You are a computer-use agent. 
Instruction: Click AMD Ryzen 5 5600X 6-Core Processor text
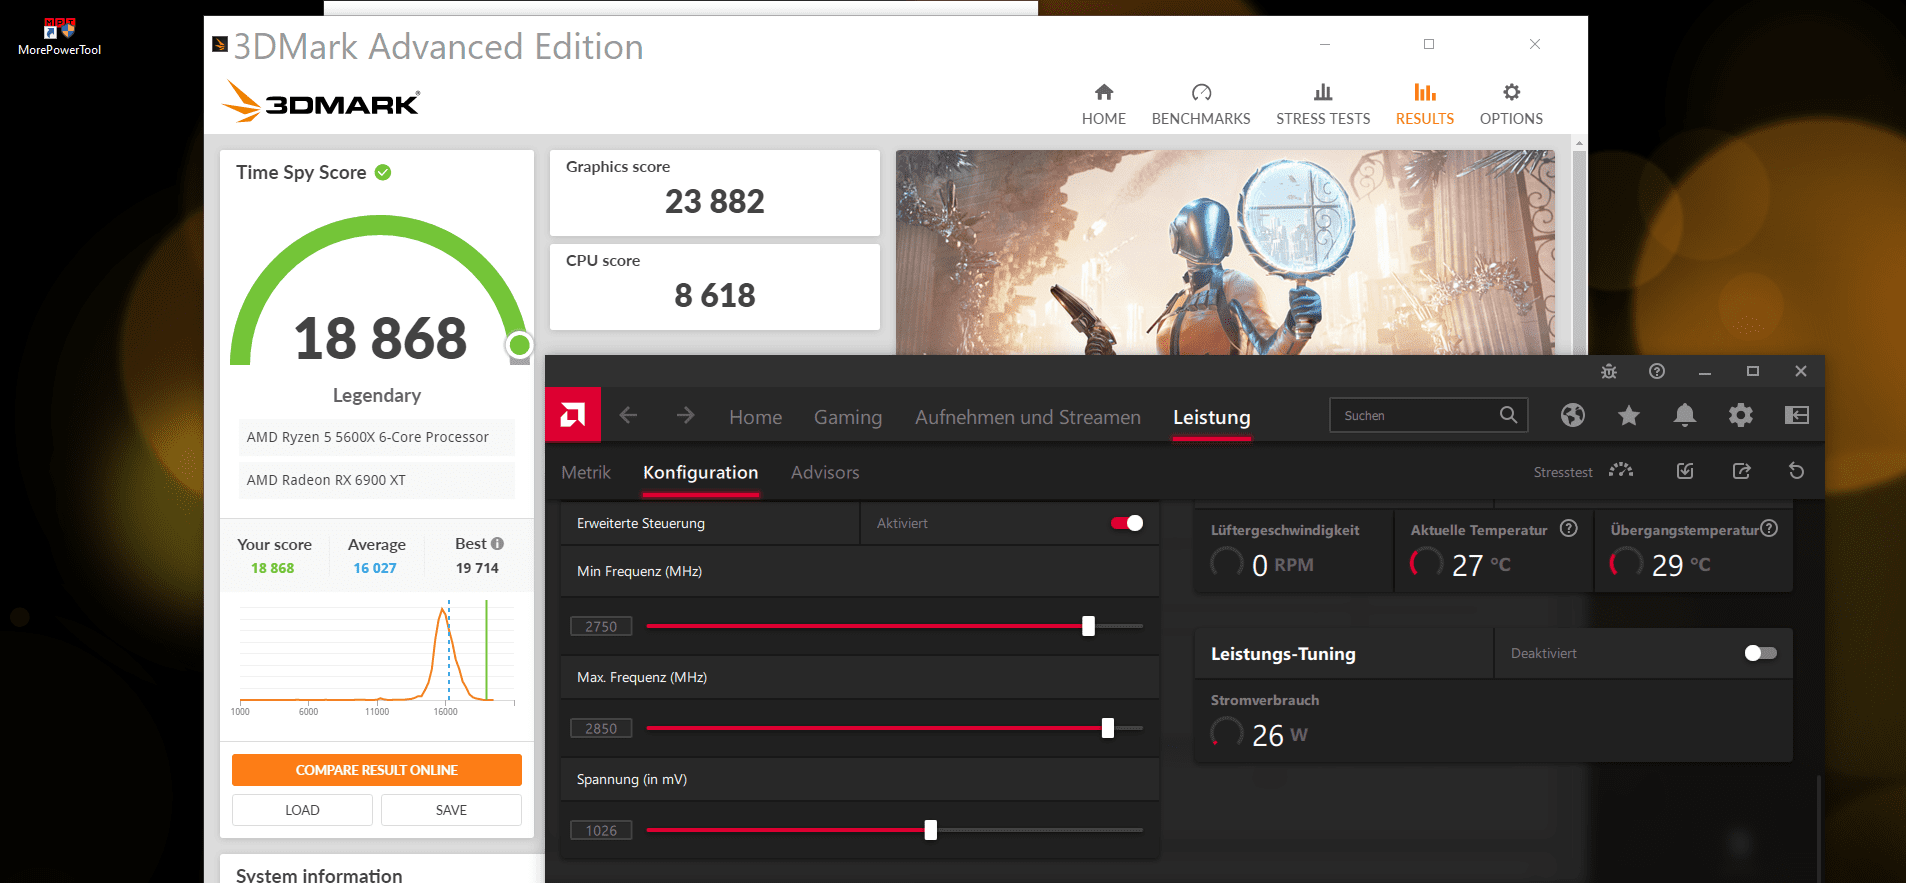click(x=368, y=437)
